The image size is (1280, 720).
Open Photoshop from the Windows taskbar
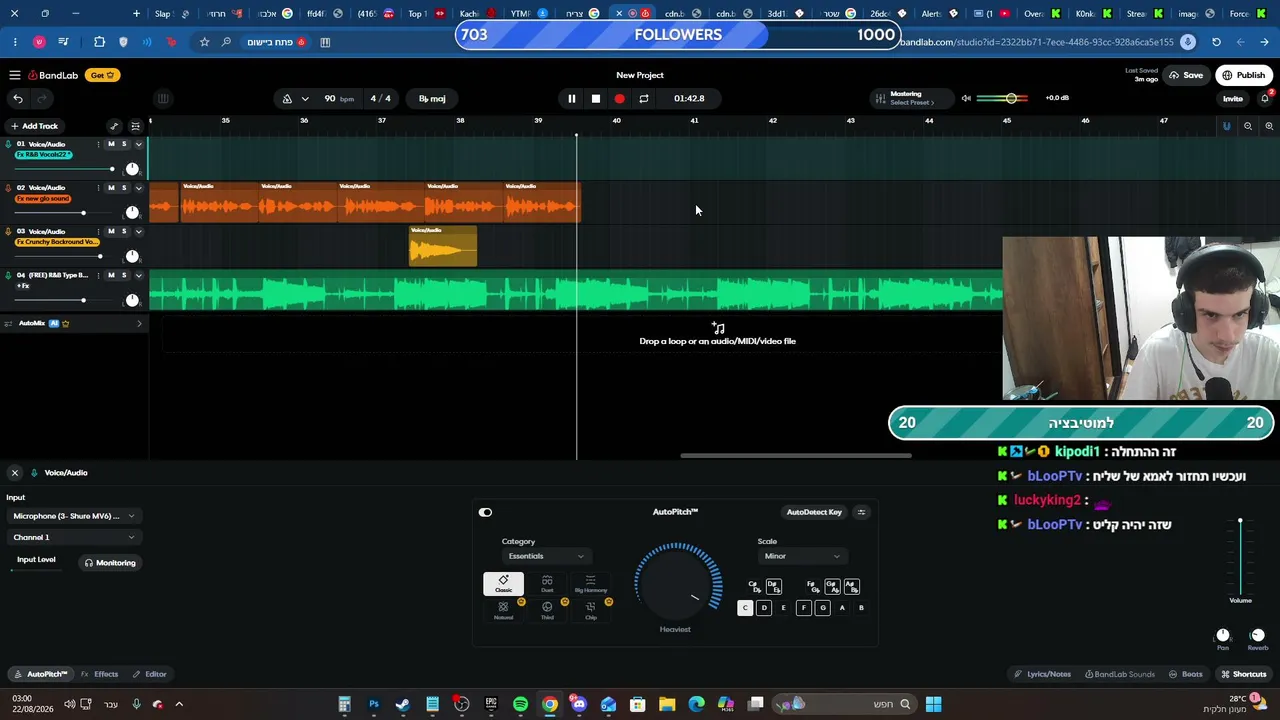pyautogui.click(x=374, y=704)
